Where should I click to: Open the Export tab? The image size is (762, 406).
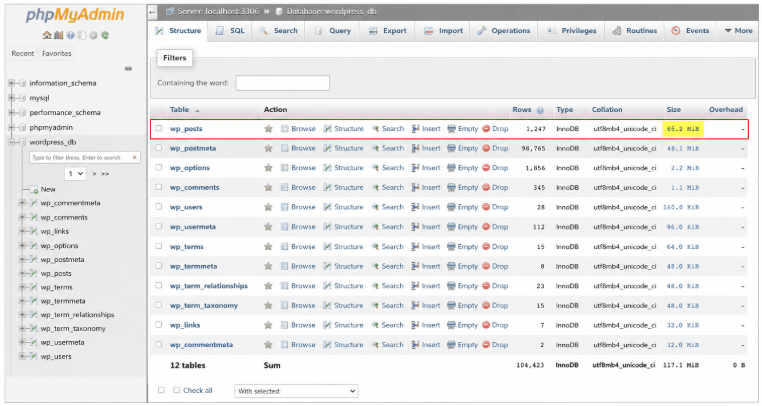(388, 31)
